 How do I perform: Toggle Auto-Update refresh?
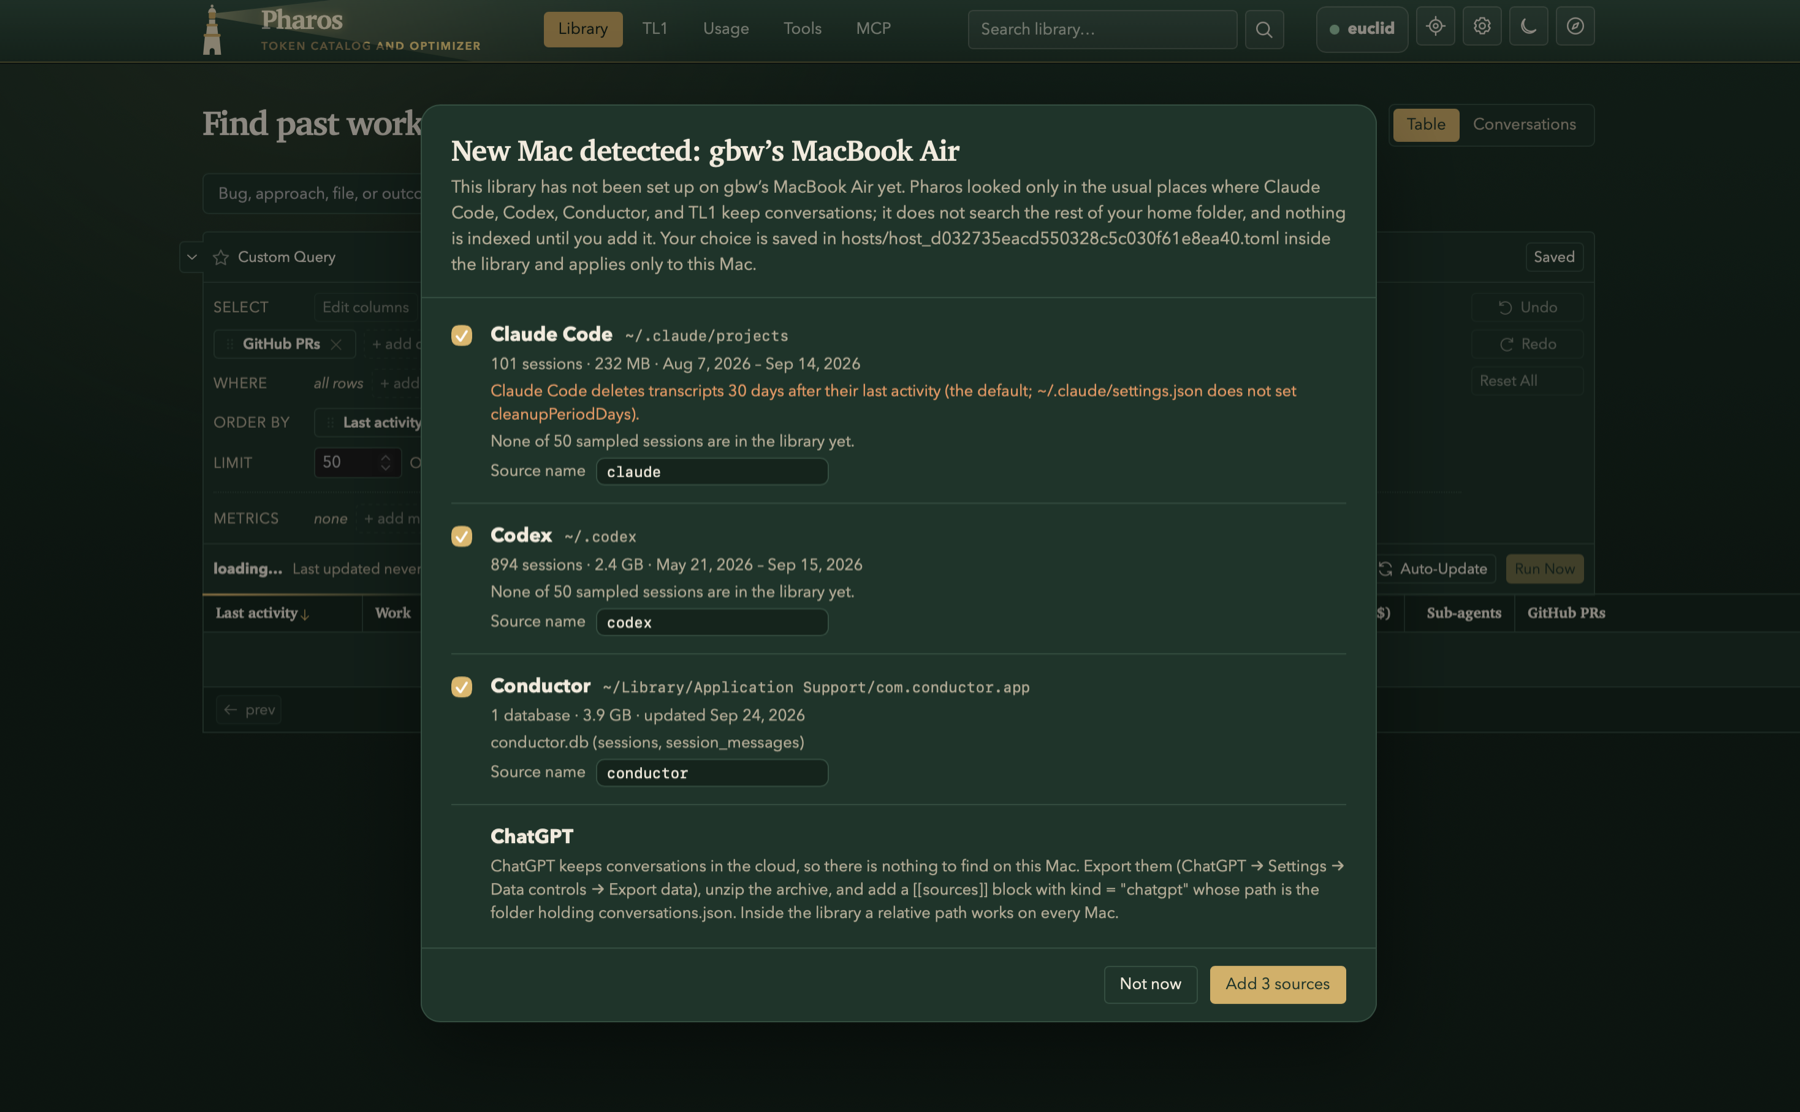(1434, 569)
